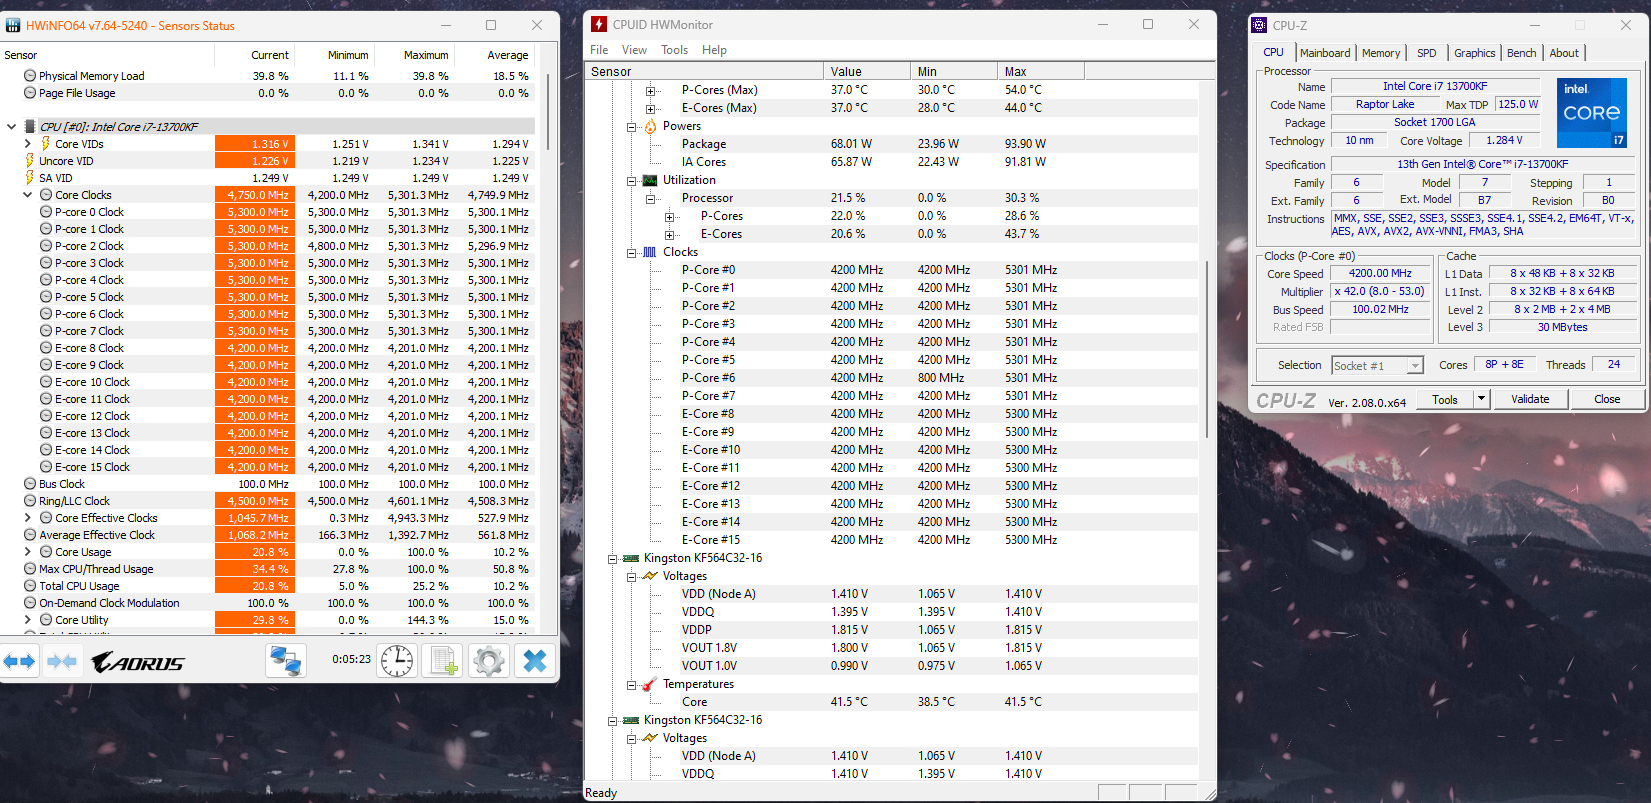
Task: Open the Help menu in HWMonitor
Action: pyautogui.click(x=714, y=50)
